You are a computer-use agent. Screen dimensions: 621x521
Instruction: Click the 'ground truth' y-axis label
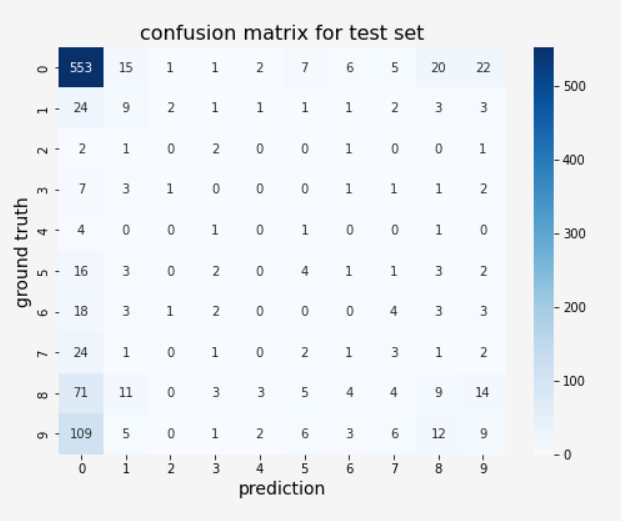[x=22, y=252]
